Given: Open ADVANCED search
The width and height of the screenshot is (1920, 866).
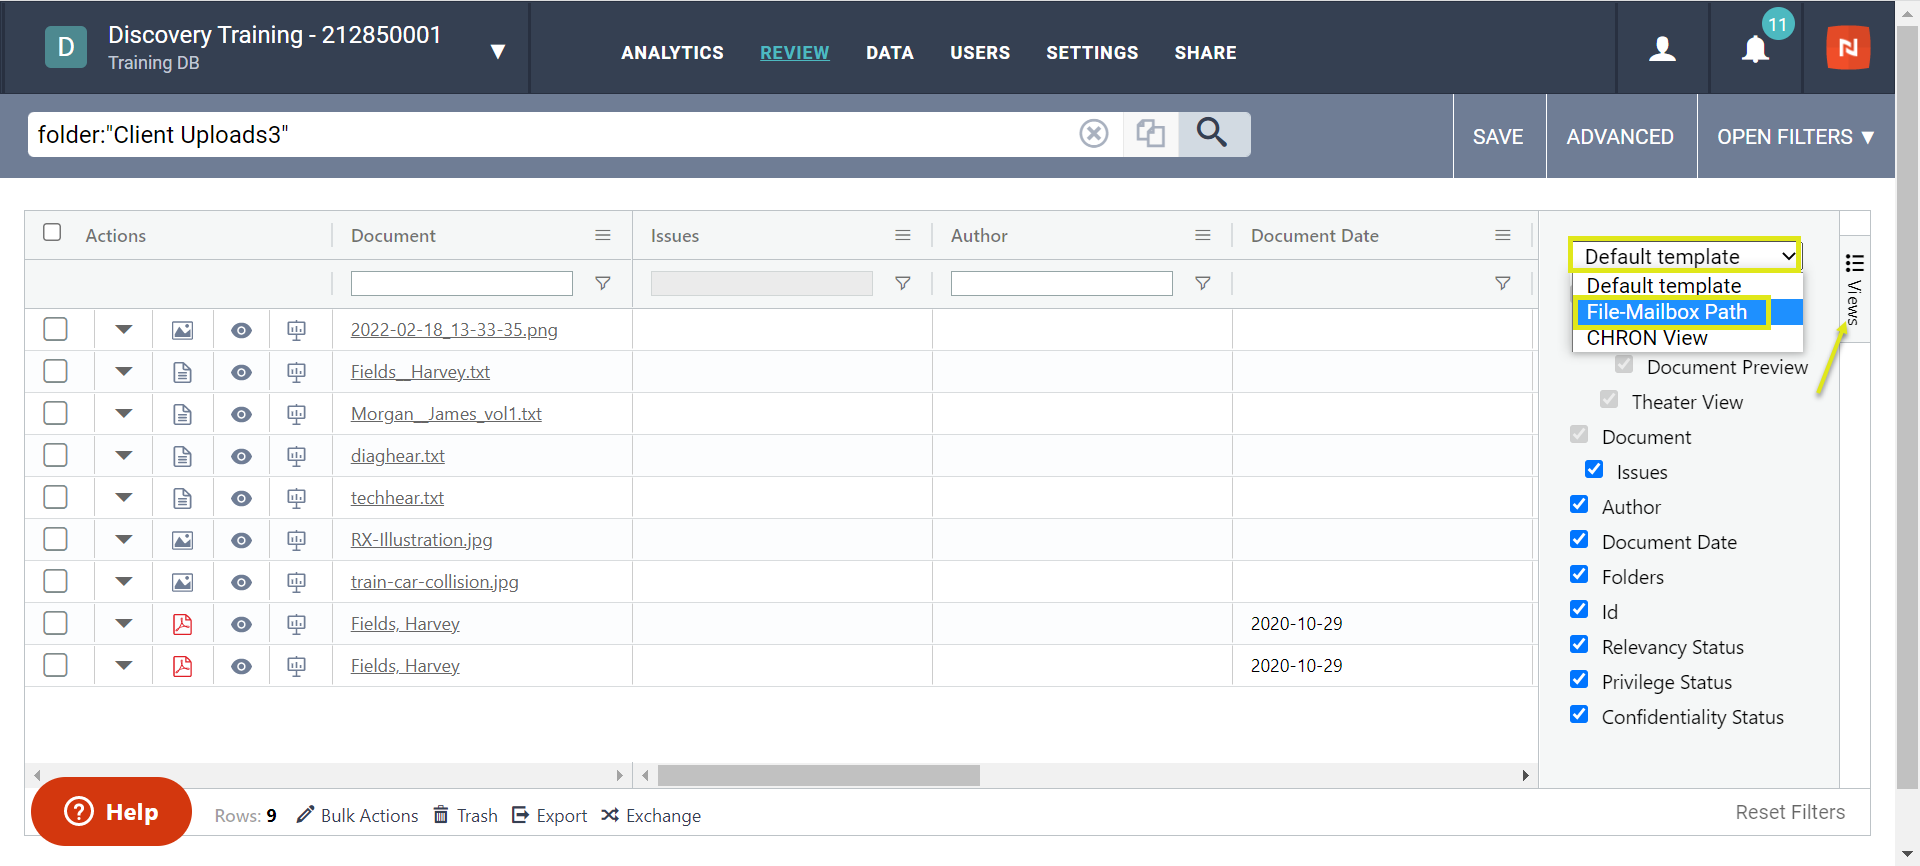Looking at the screenshot, I should tap(1620, 137).
